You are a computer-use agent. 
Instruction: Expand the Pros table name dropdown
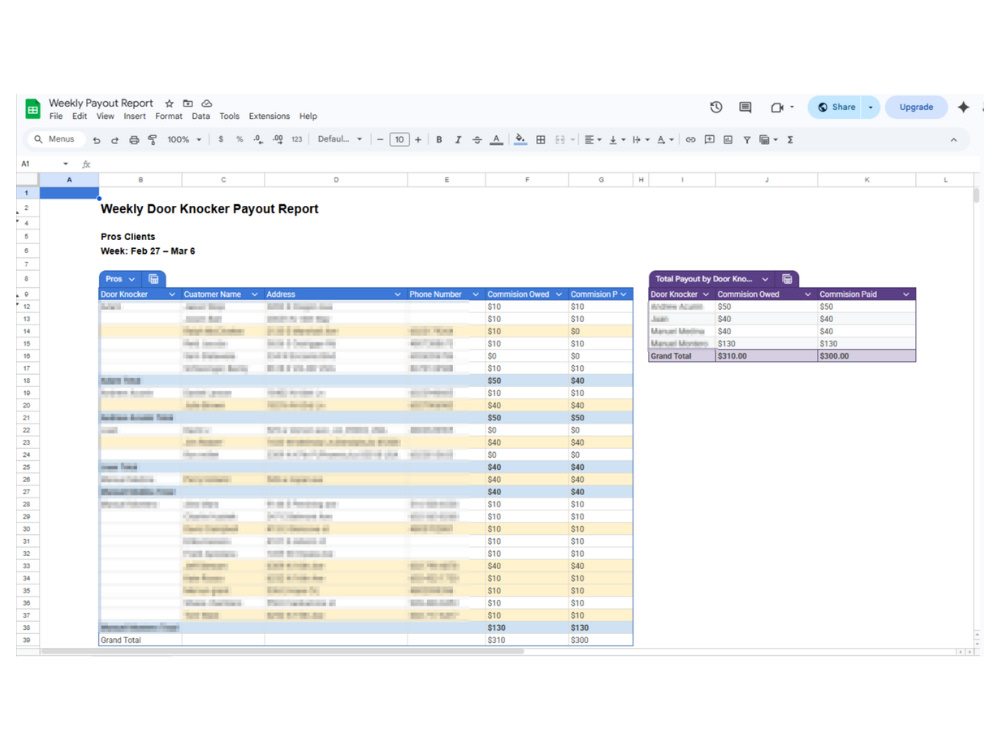point(131,279)
